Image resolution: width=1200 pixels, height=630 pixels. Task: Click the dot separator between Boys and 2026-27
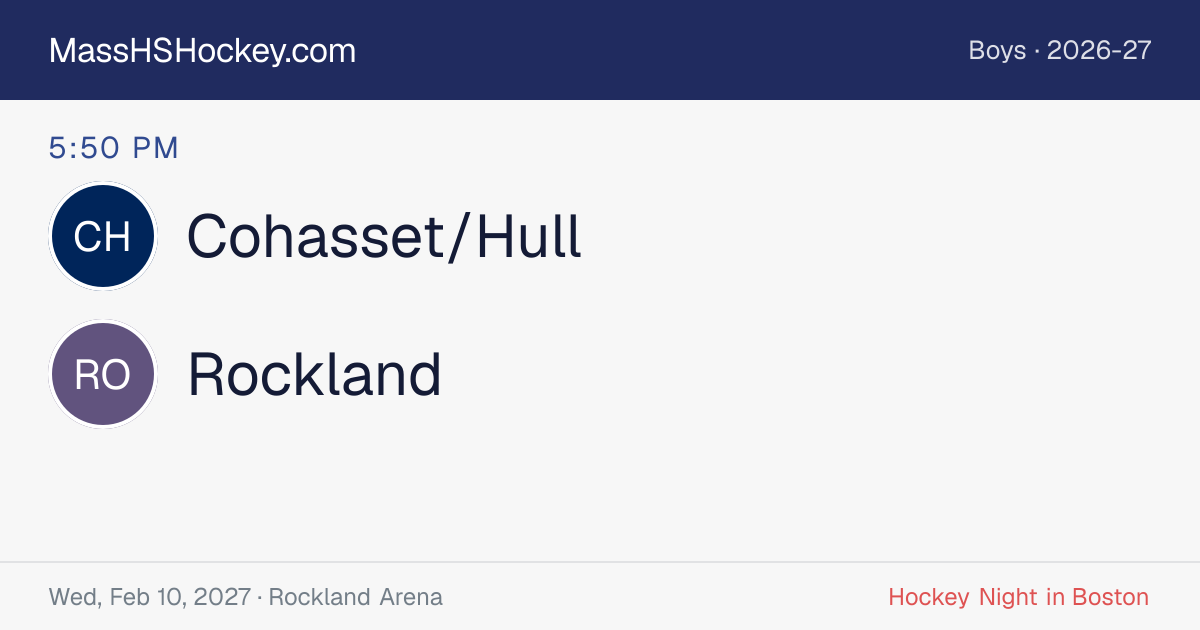pos(1036,51)
